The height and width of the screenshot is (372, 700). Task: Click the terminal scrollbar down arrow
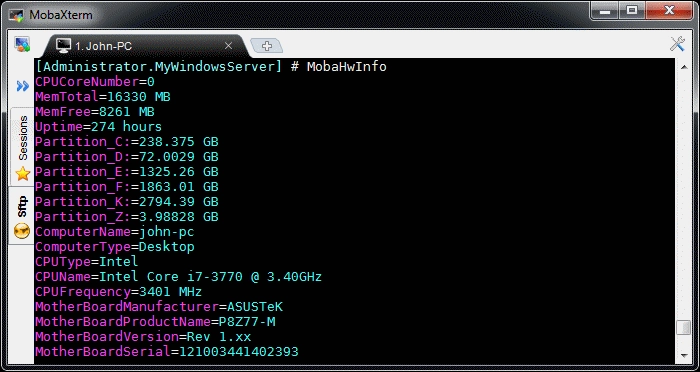pyautogui.click(x=683, y=355)
